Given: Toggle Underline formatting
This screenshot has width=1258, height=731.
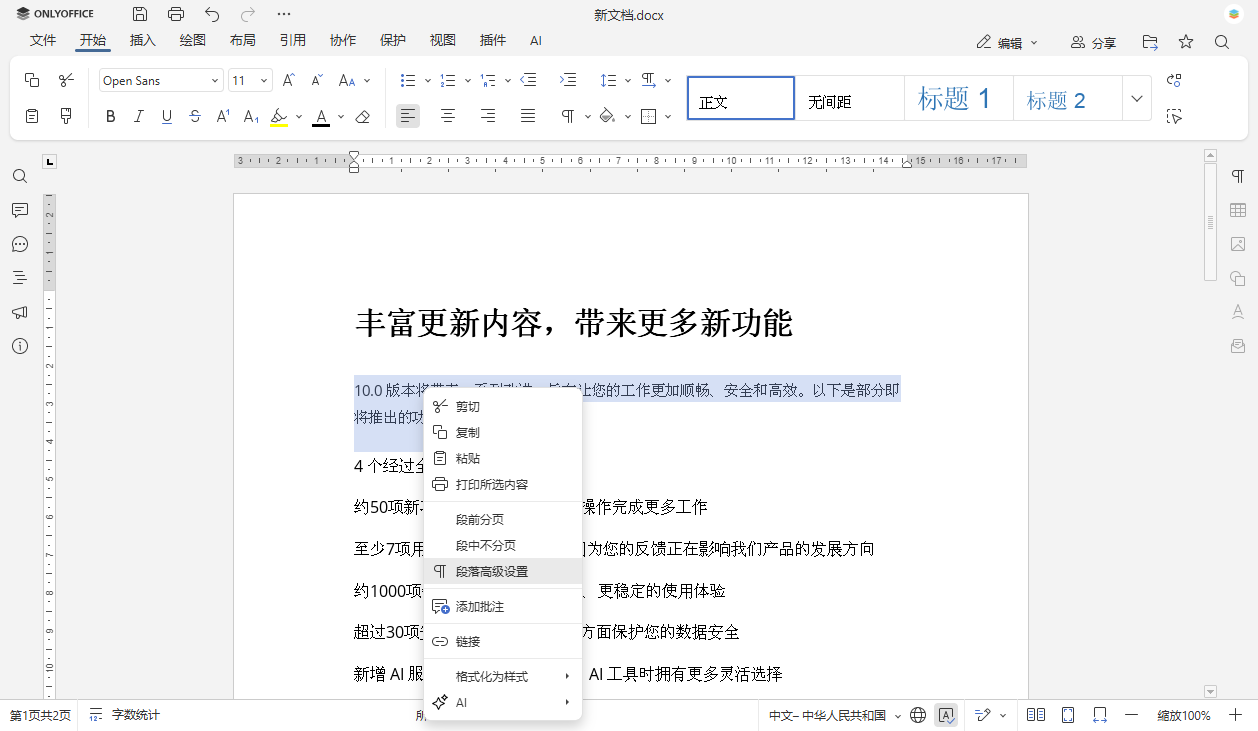Looking at the screenshot, I should point(167,117).
